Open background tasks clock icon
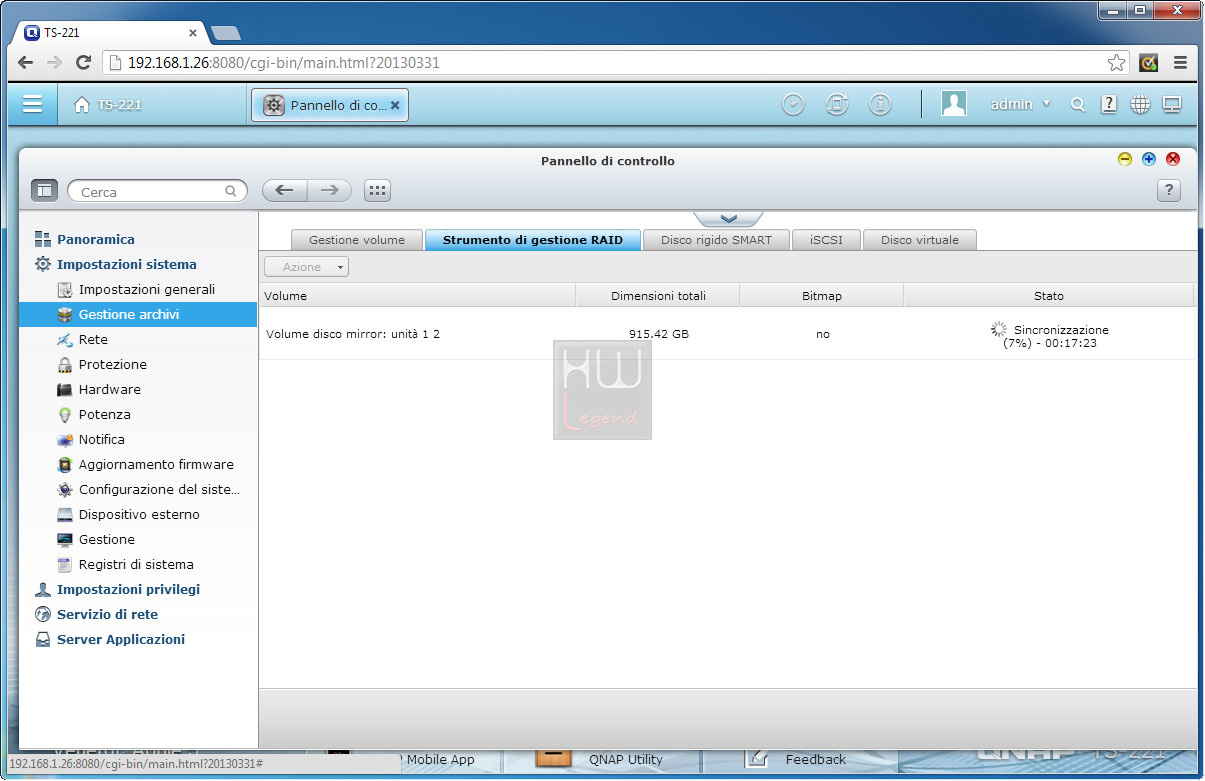This screenshot has width=1205, height=781. point(793,104)
